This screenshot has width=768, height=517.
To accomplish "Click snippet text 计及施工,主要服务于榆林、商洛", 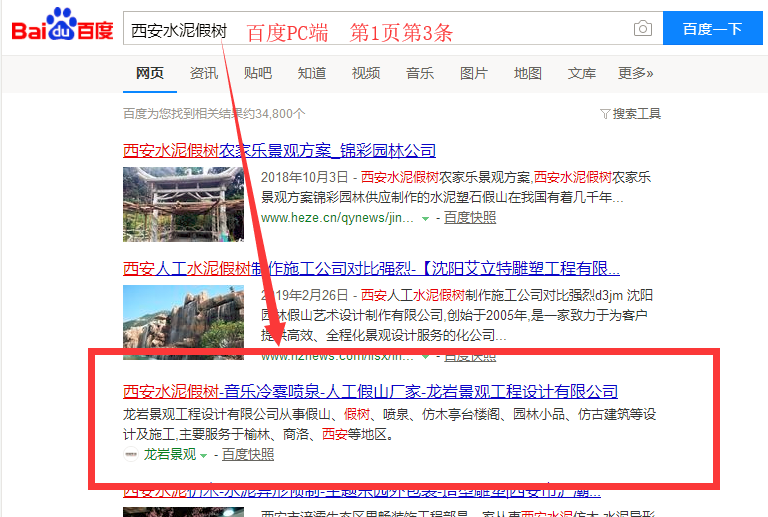I will point(219,434).
